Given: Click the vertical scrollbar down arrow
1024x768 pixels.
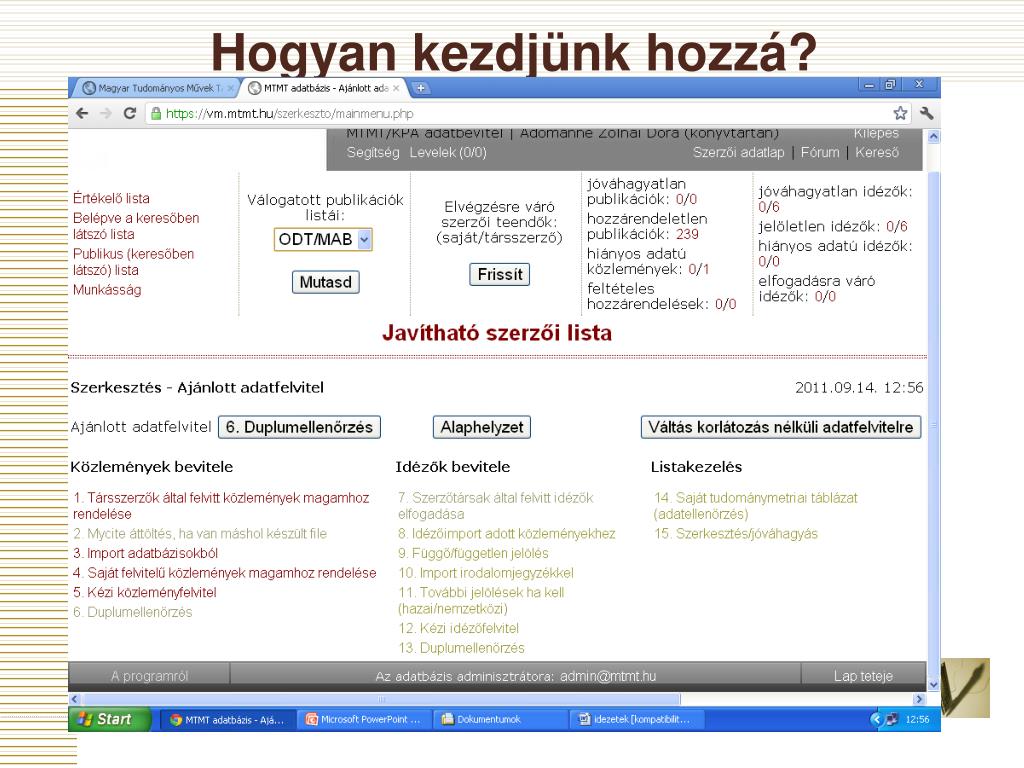Looking at the screenshot, I should coord(934,684).
